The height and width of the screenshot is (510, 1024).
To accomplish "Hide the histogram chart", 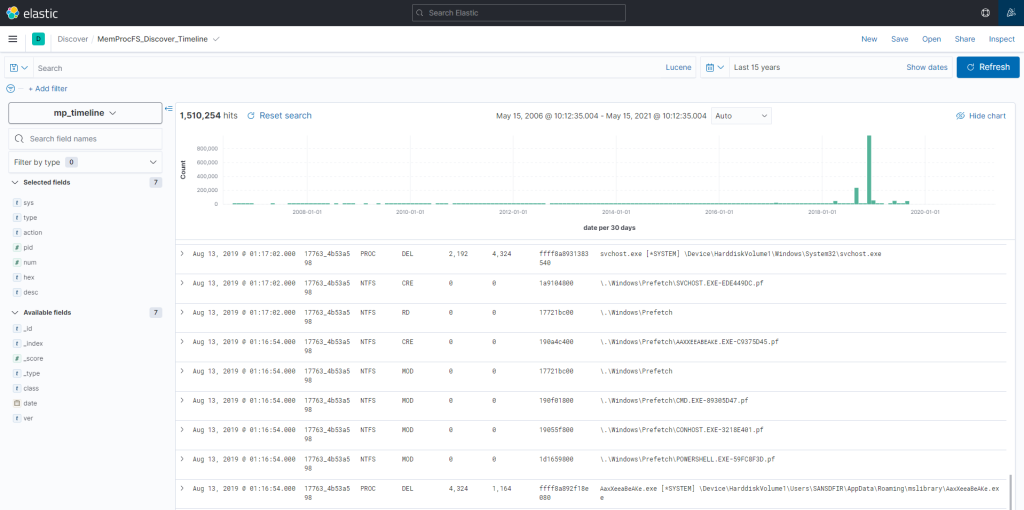I will coord(980,116).
